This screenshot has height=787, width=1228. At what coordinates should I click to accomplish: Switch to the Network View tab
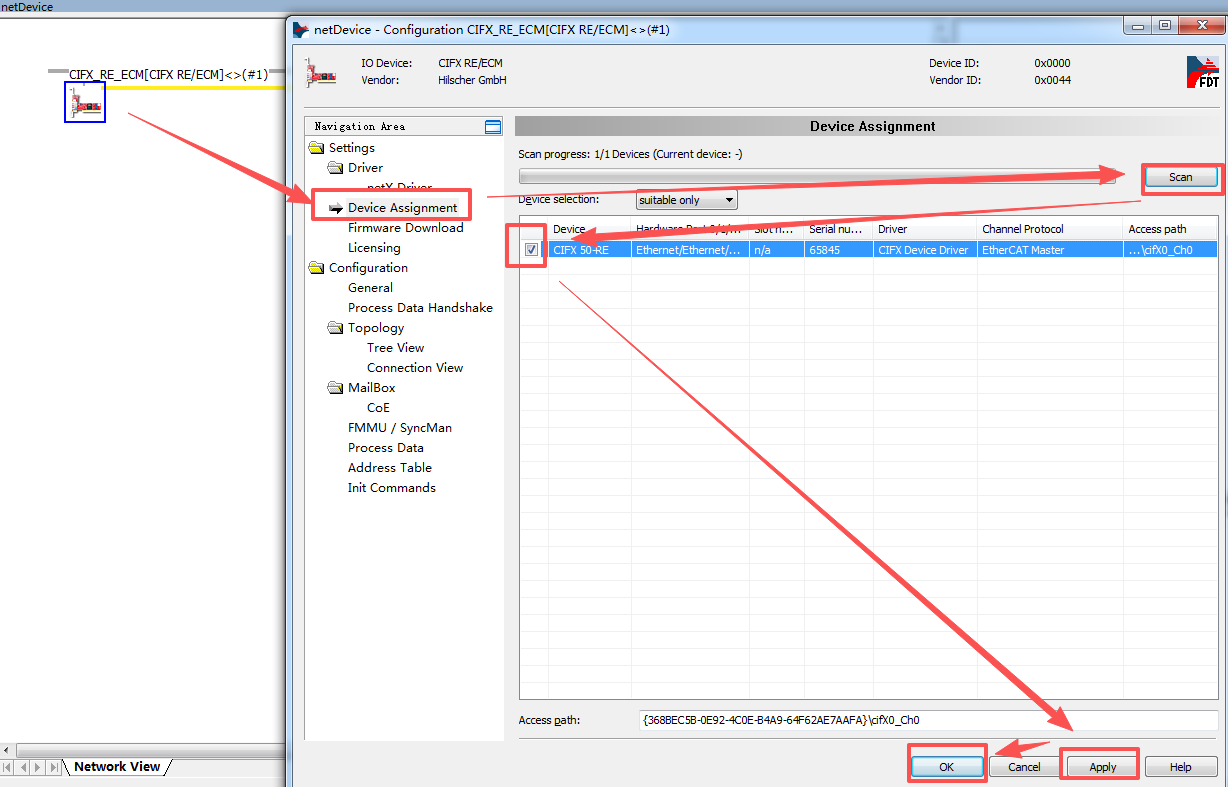click(x=117, y=767)
